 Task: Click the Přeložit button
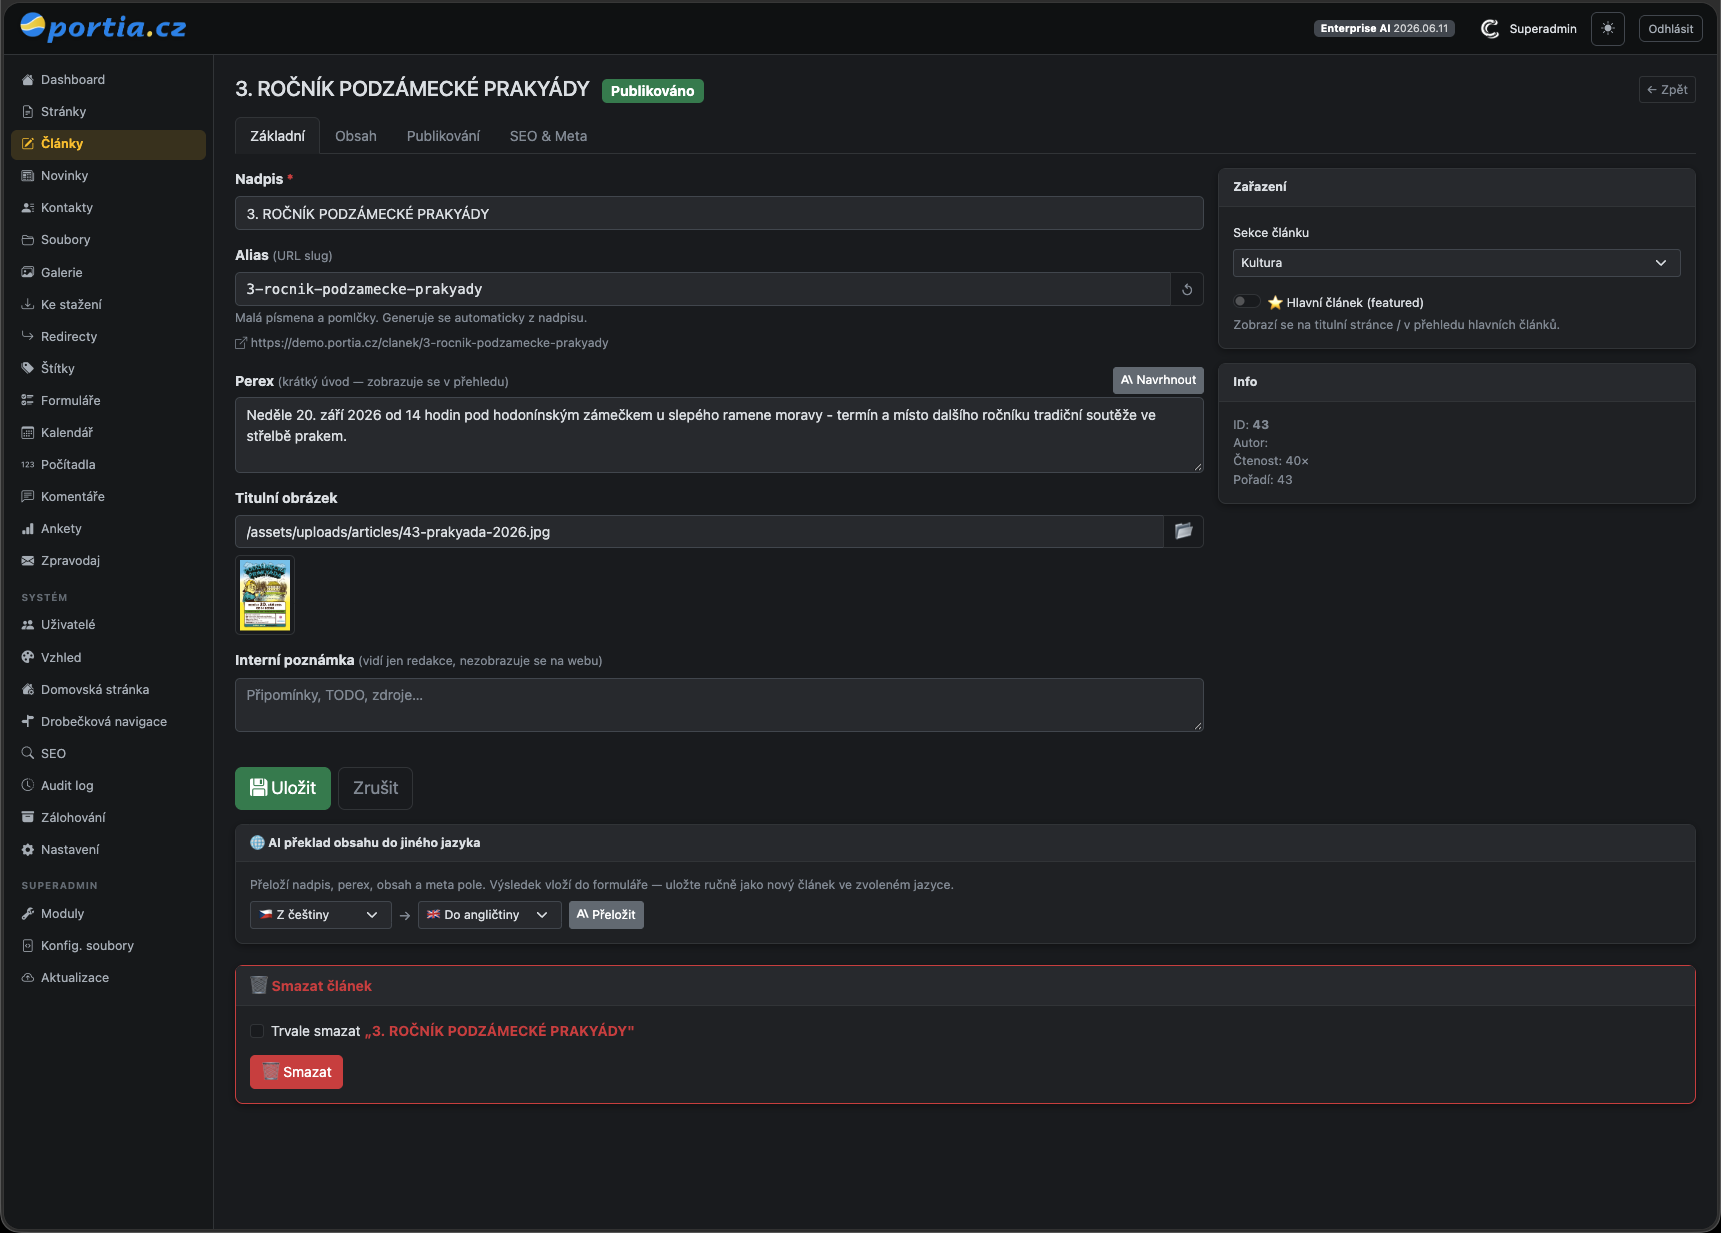click(x=606, y=915)
